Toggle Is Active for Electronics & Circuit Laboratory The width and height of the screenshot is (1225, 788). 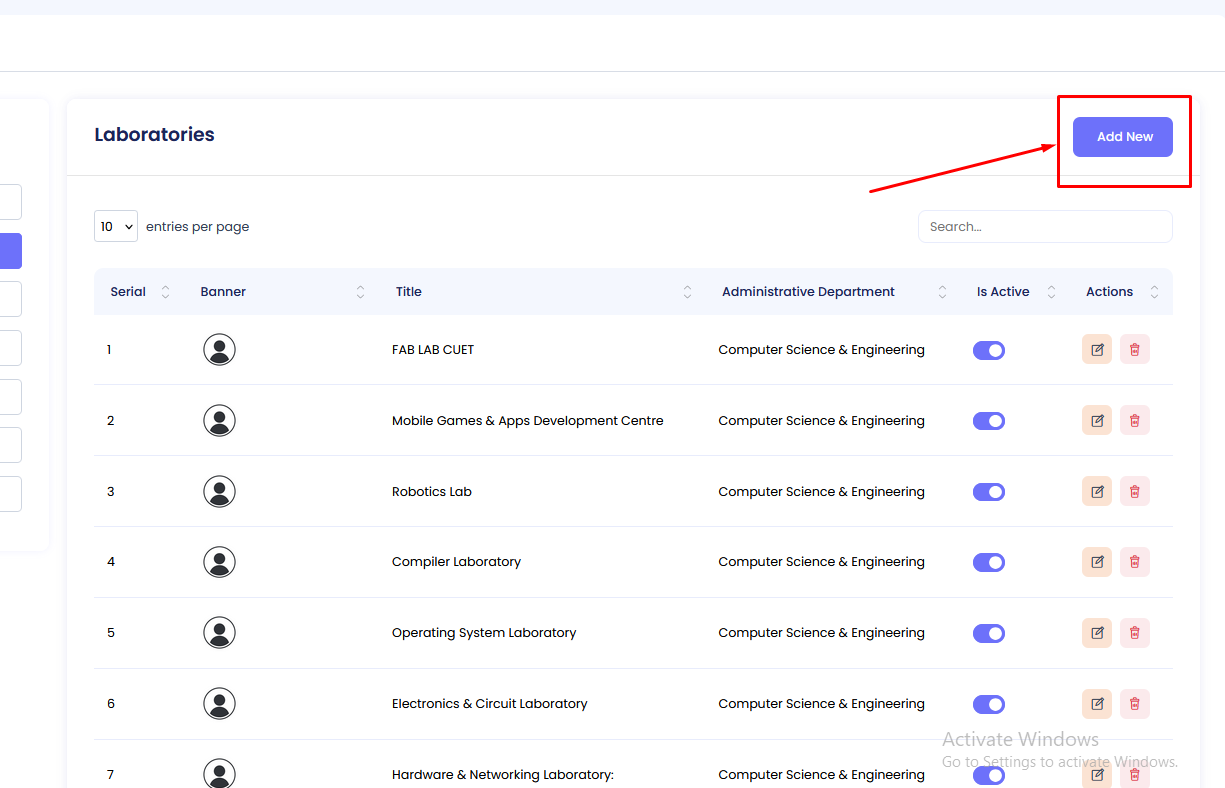(x=988, y=705)
